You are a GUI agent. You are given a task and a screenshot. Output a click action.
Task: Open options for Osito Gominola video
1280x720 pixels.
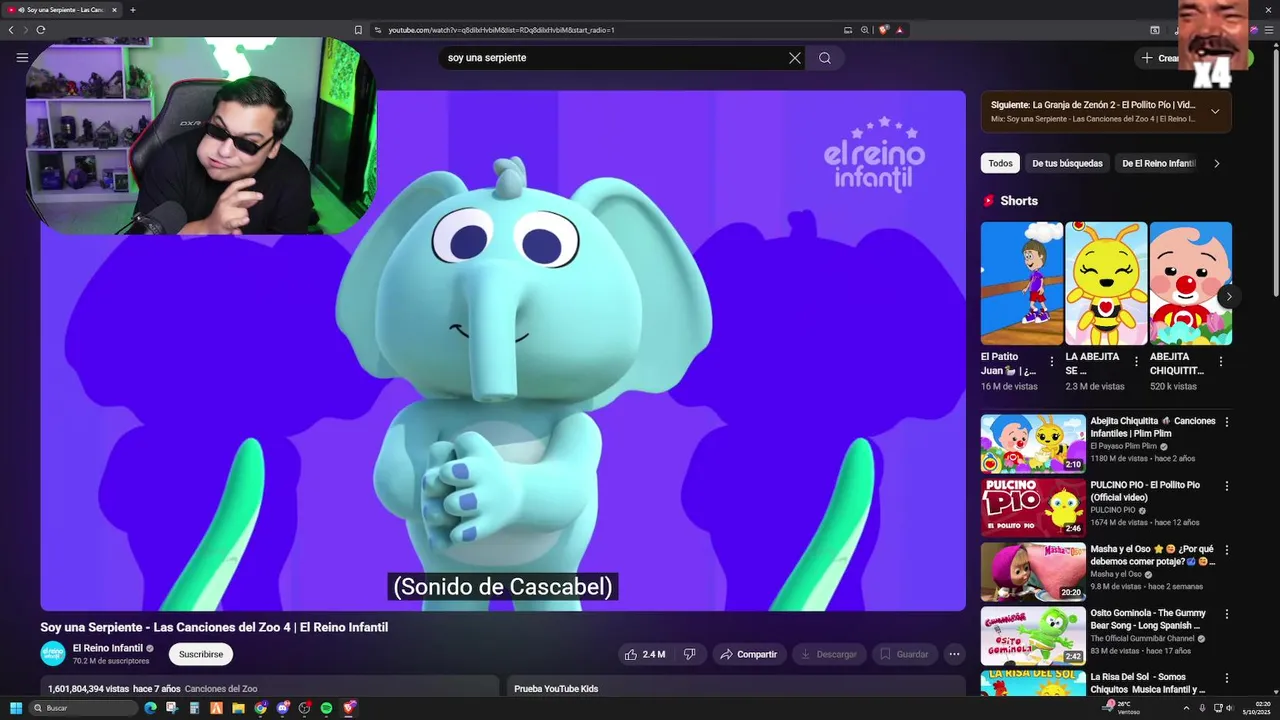(1227, 614)
